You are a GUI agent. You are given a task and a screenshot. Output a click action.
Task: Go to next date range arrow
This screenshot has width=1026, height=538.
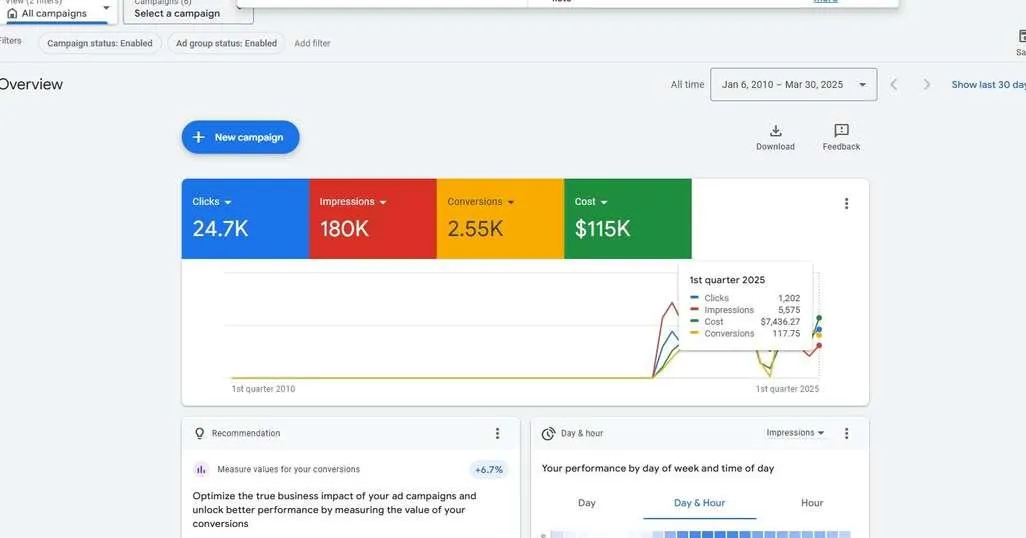point(927,84)
